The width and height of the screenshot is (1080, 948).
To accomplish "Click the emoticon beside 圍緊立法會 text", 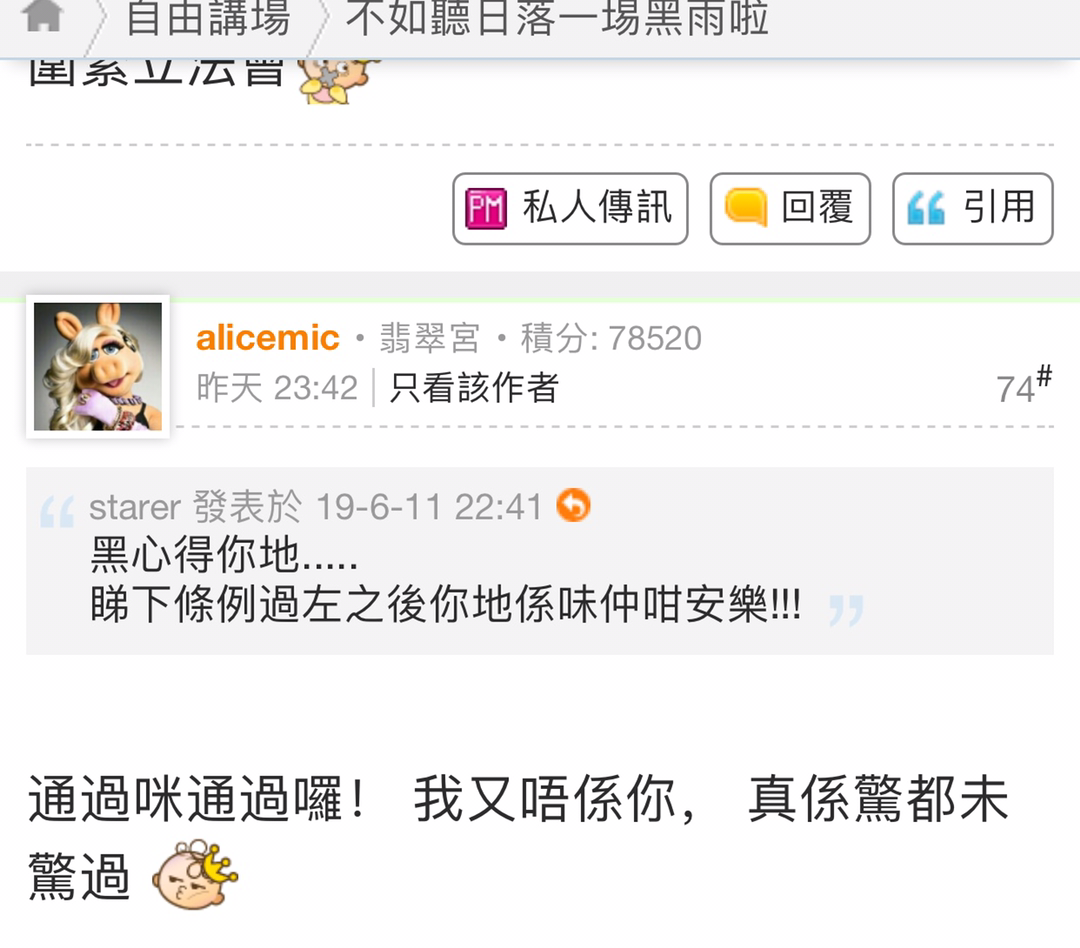I will pos(338,81).
